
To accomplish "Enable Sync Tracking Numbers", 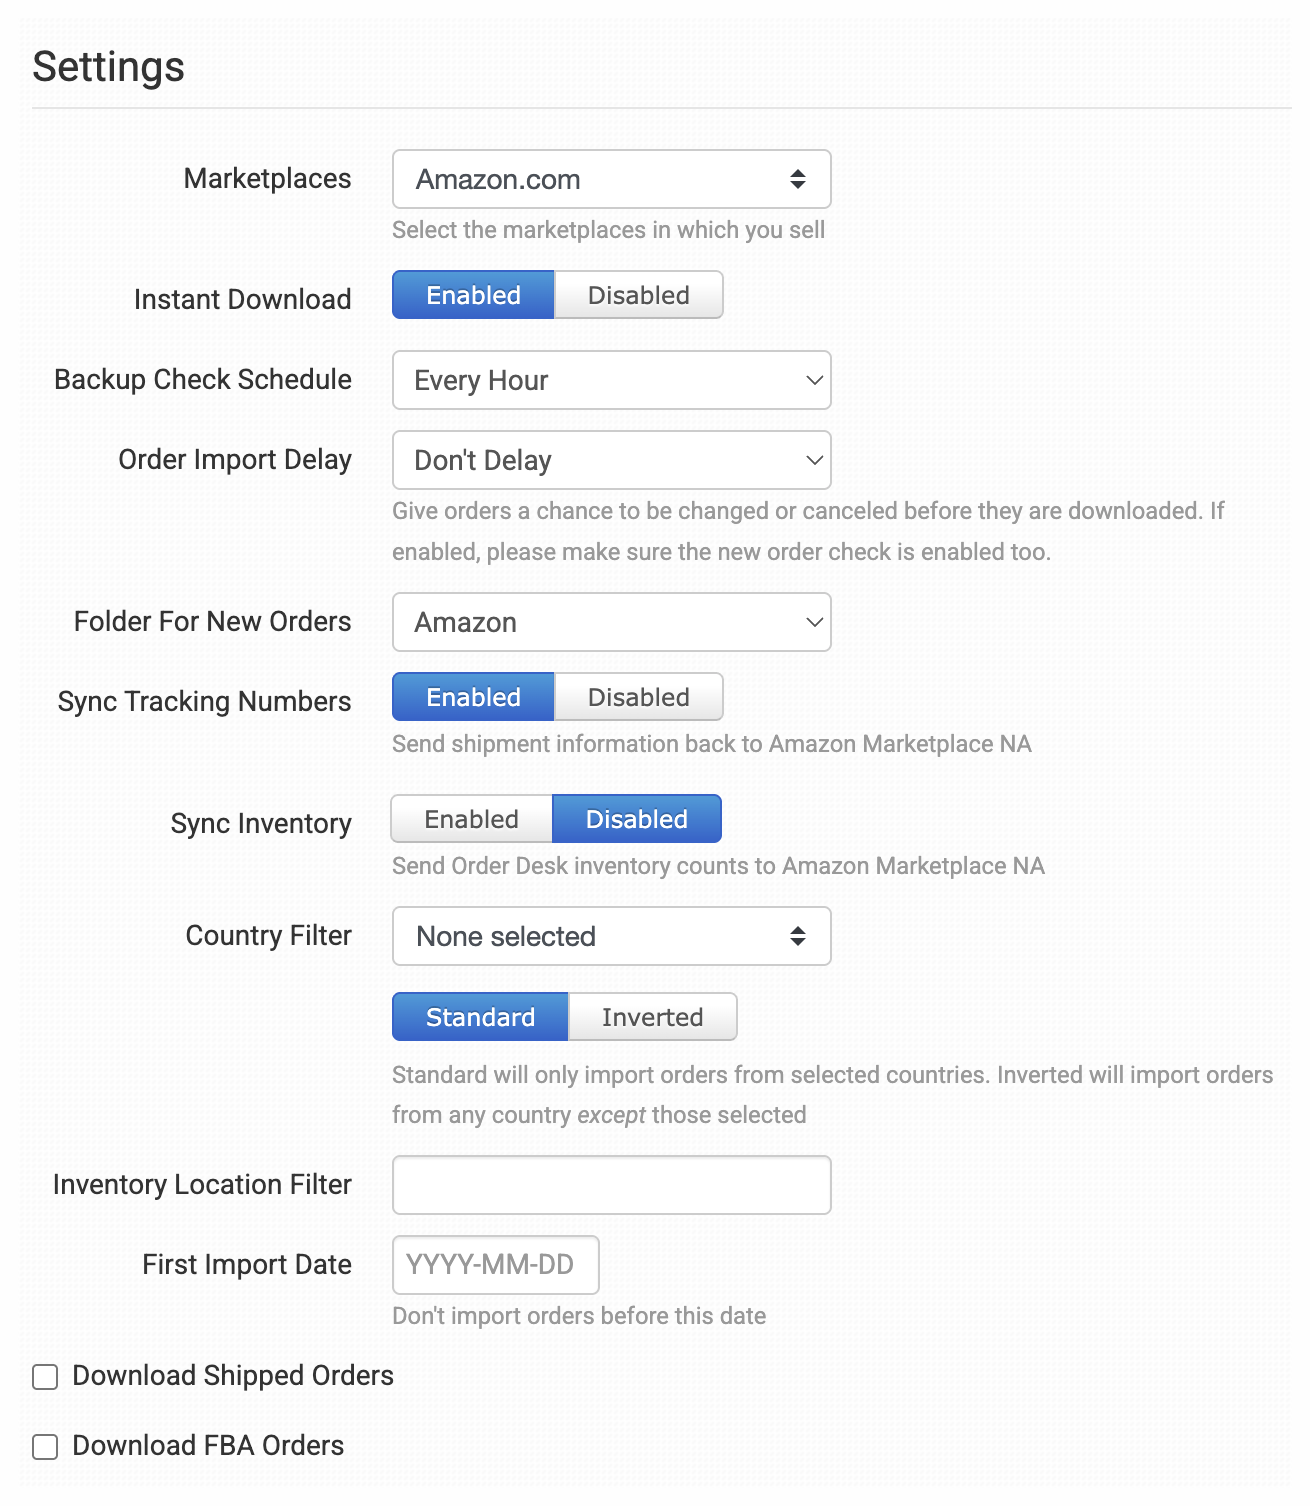I will pyautogui.click(x=473, y=697).
